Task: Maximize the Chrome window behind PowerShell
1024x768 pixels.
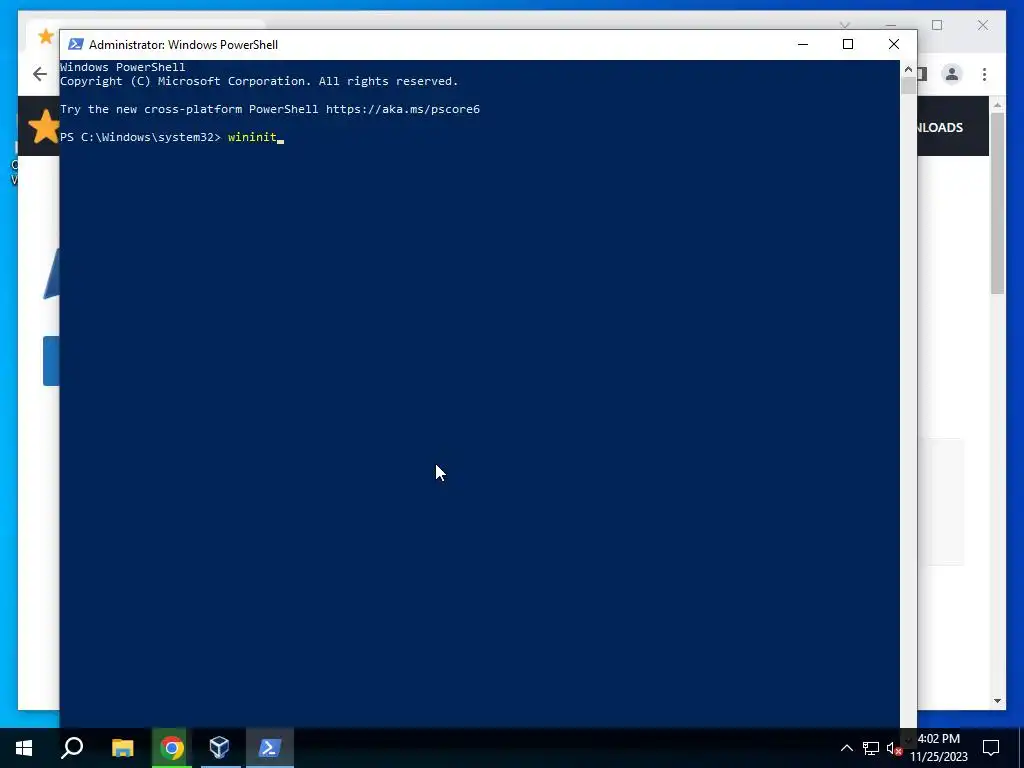Action: (937, 25)
